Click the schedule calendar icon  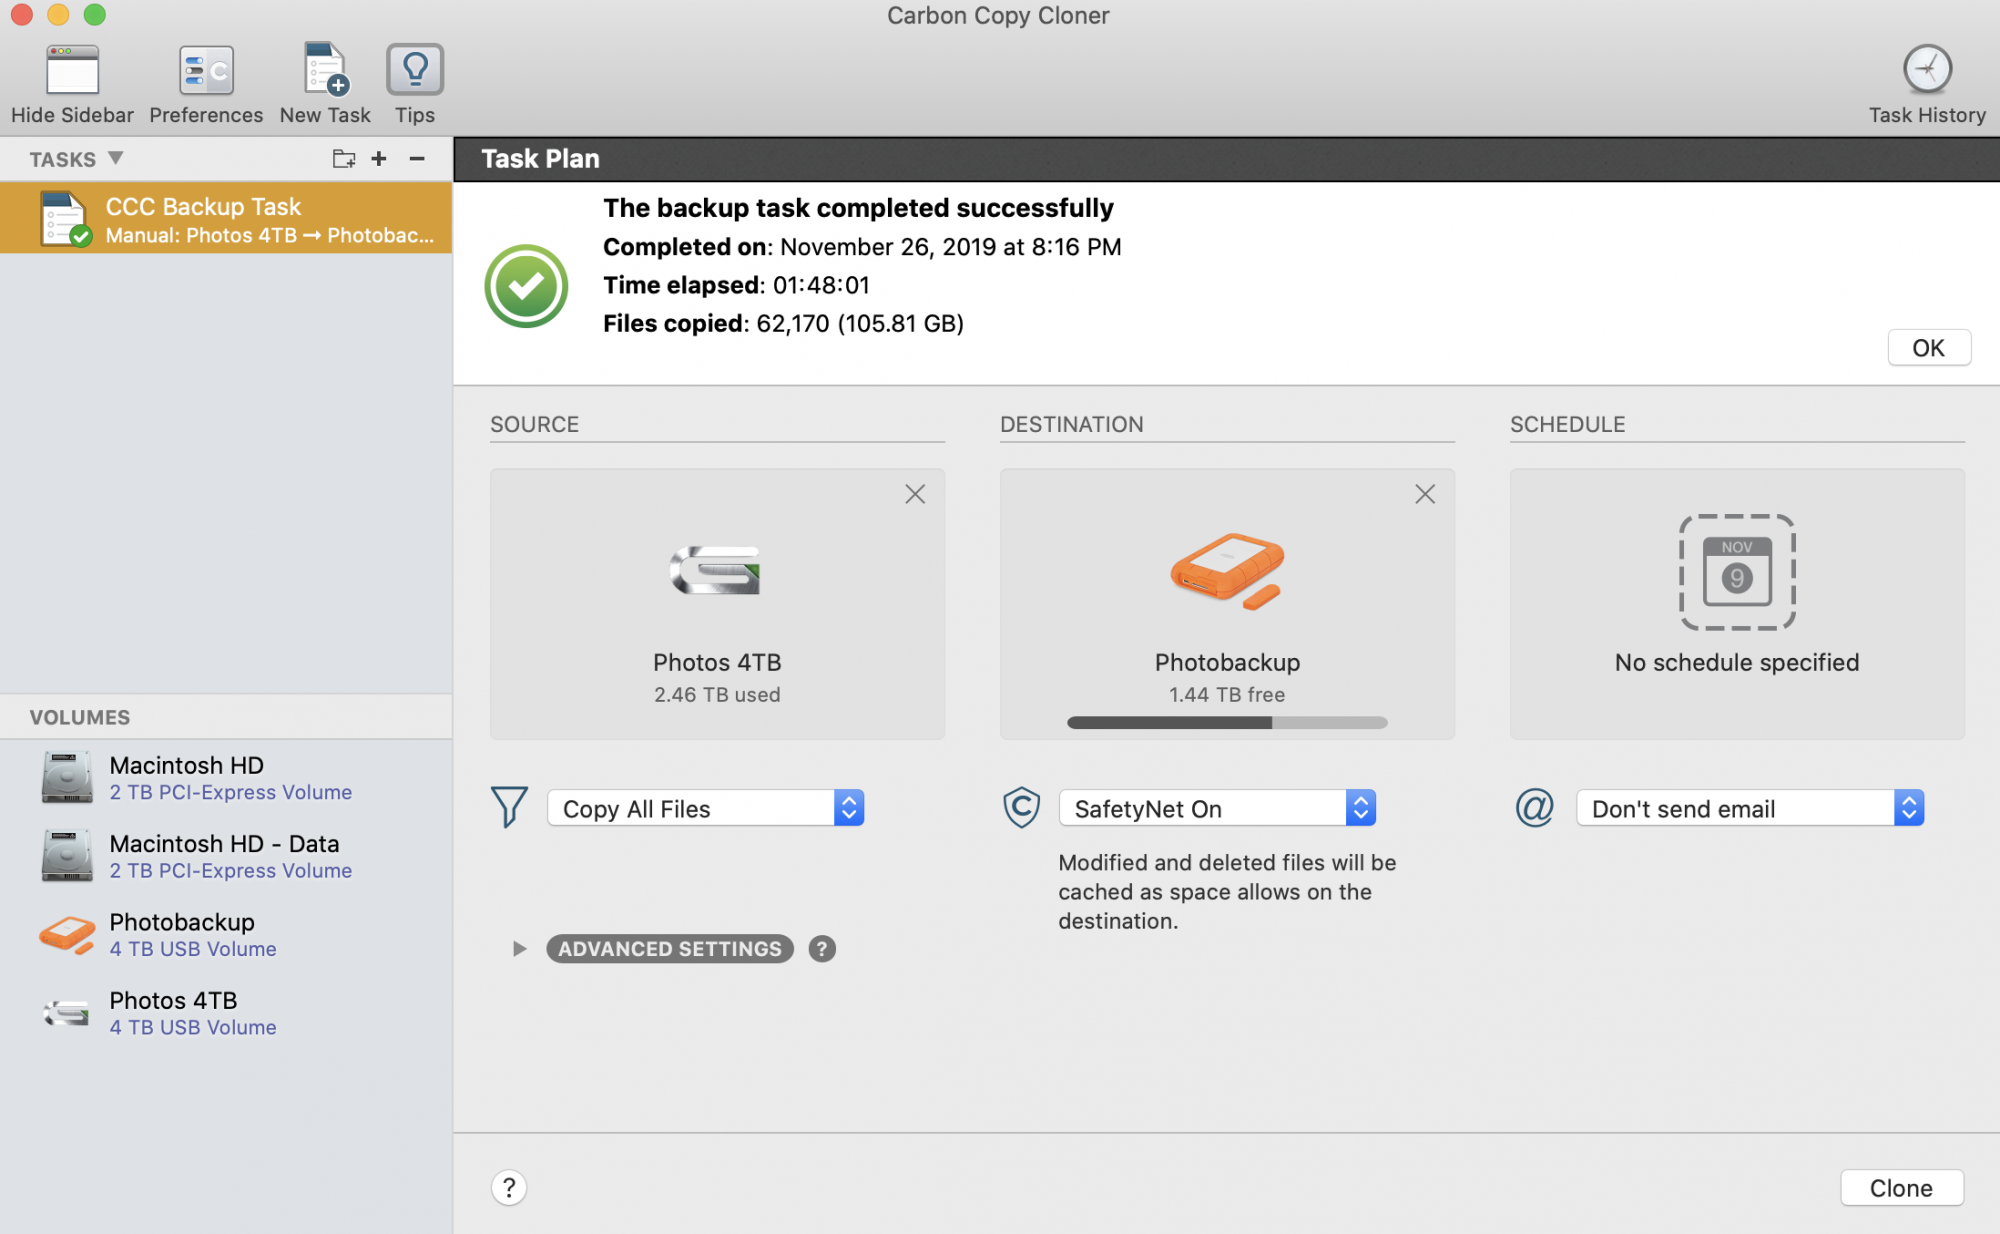pos(1737,572)
